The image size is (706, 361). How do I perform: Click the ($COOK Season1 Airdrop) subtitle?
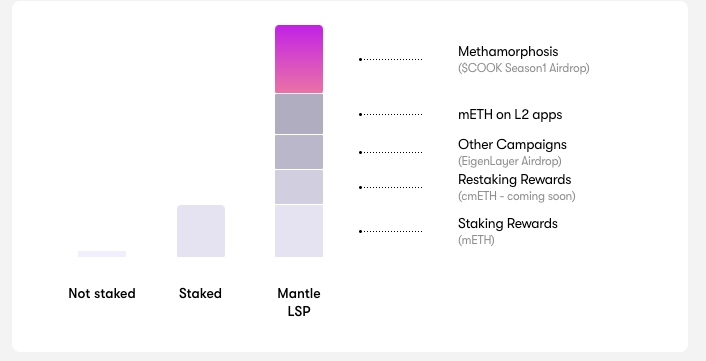[x=524, y=68]
